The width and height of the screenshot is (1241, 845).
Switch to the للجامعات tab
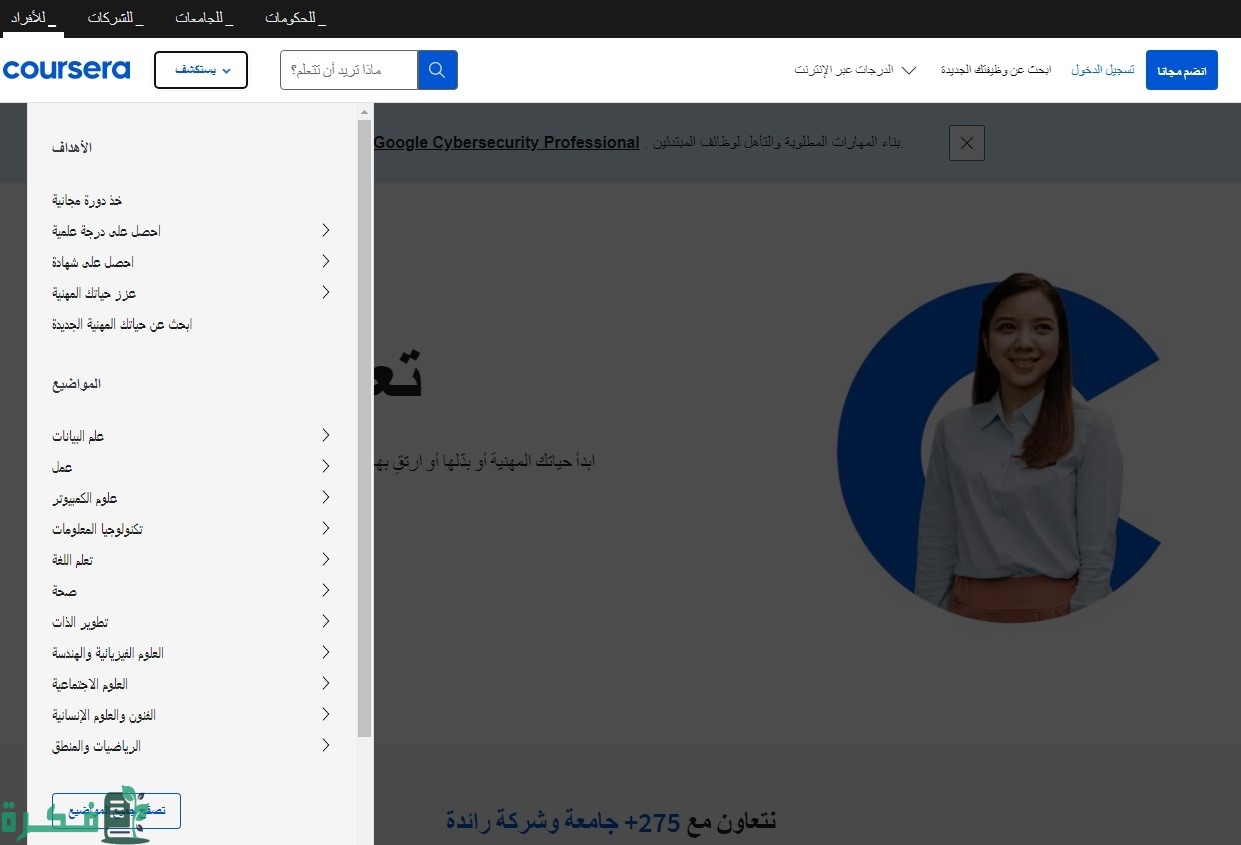204,18
